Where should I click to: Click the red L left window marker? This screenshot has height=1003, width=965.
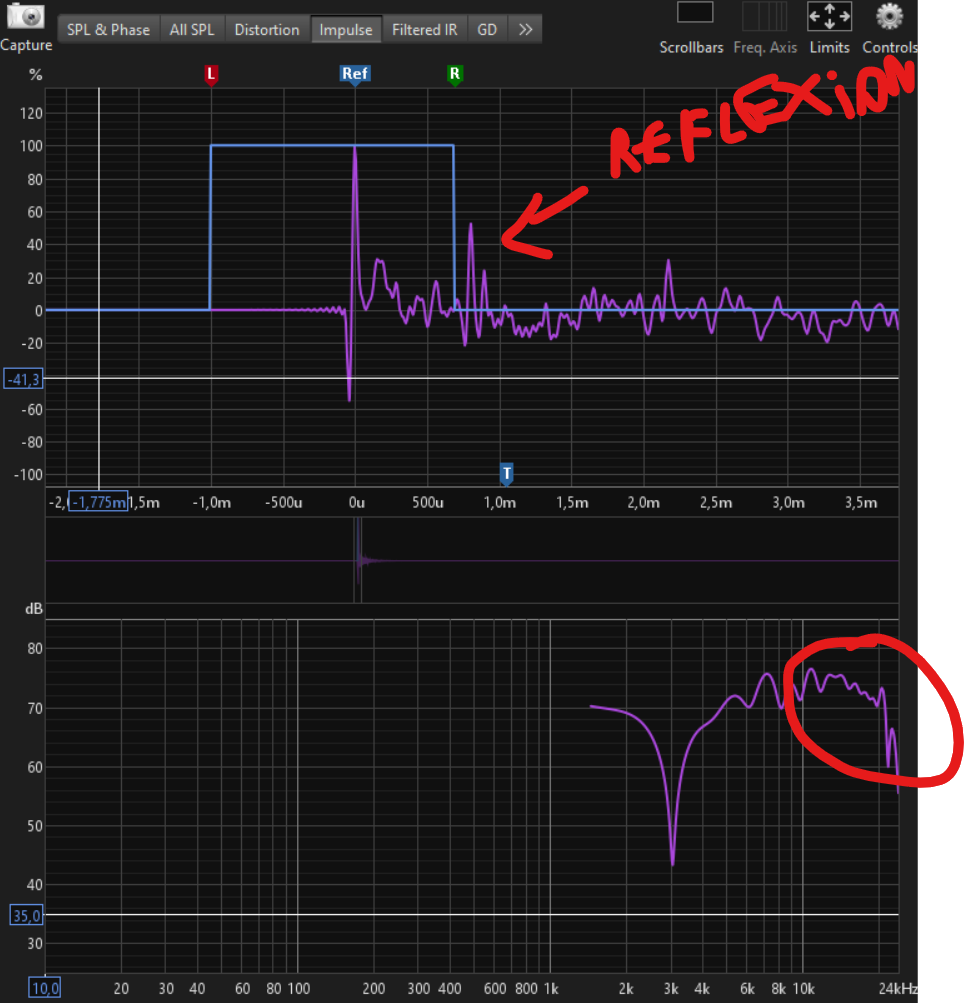coord(211,75)
